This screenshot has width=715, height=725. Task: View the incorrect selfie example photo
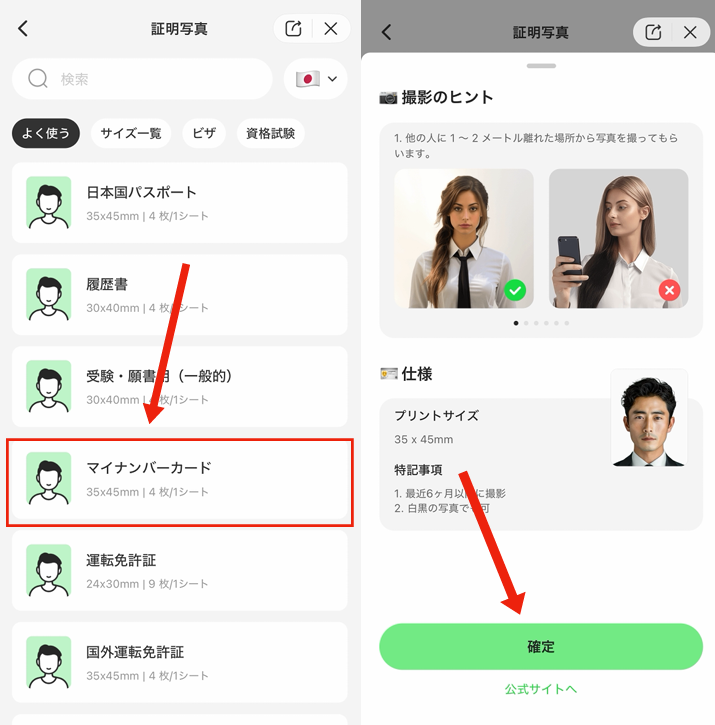pyautogui.click(x=618, y=239)
